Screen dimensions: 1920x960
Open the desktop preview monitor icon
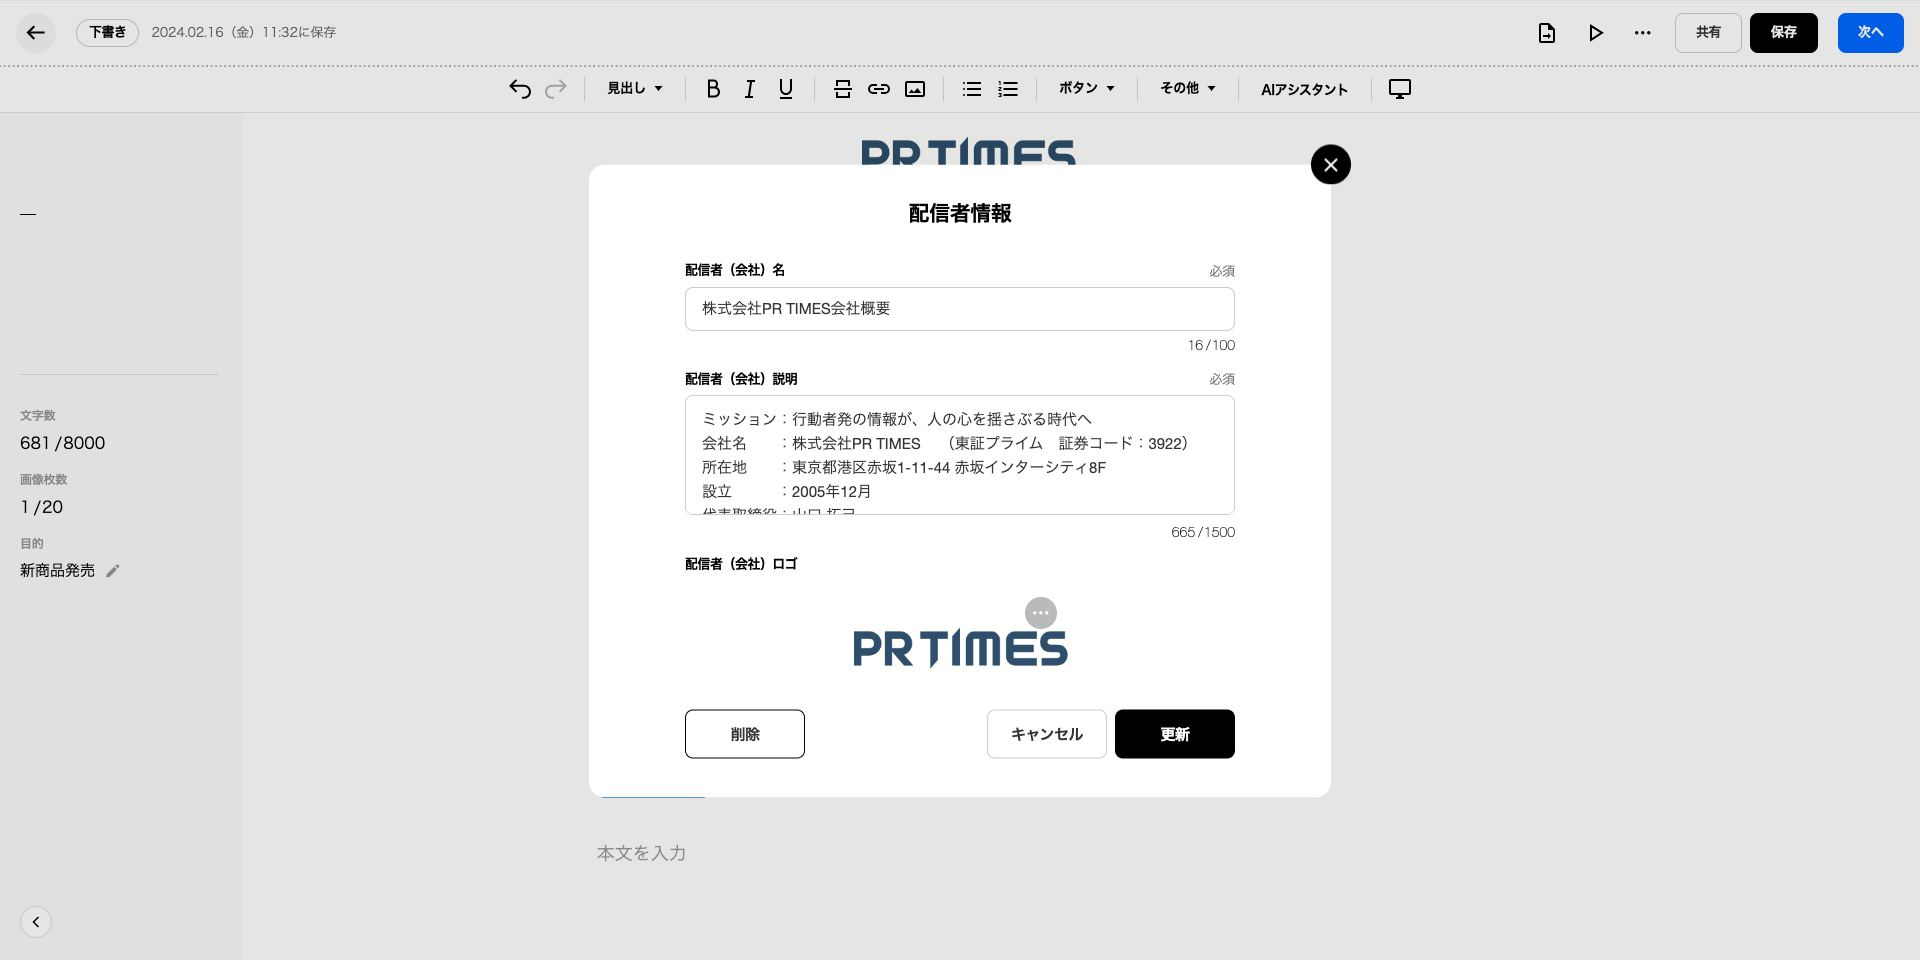click(1400, 89)
